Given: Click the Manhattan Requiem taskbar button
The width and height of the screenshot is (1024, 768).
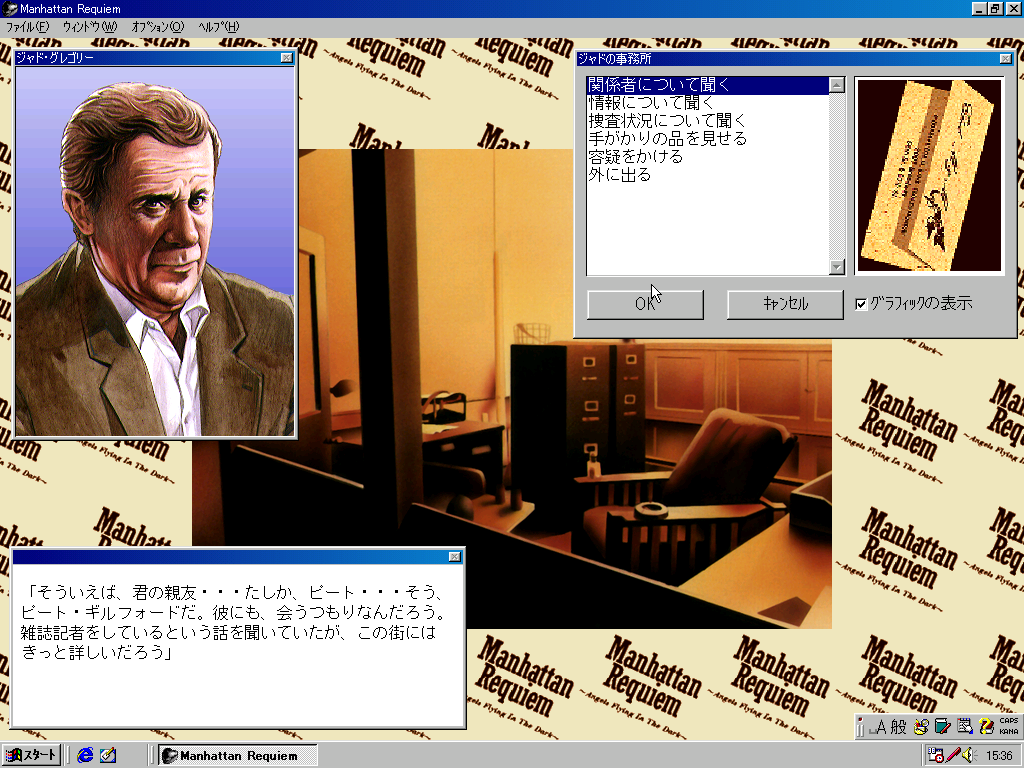Looking at the screenshot, I should [x=238, y=755].
